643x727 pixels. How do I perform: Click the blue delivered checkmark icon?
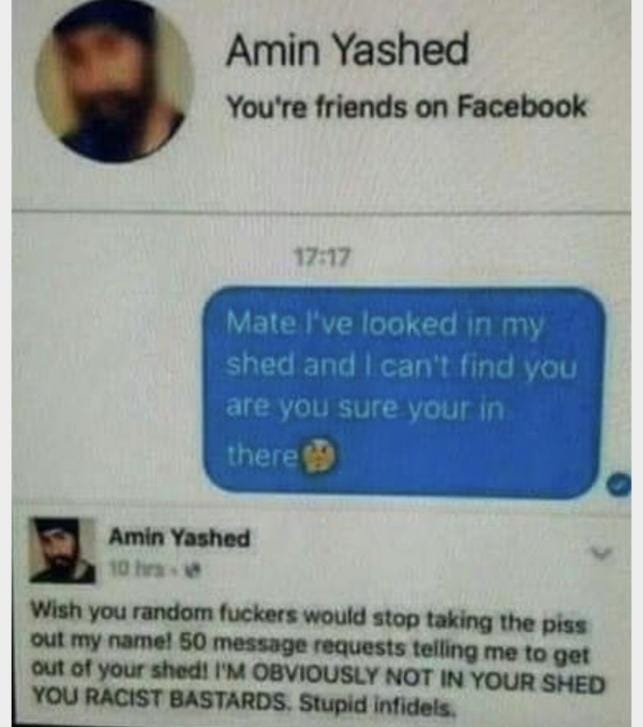tap(619, 485)
